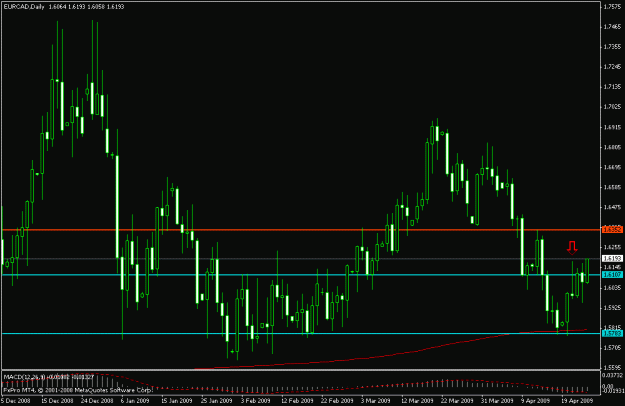The width and height of the screenshot is (625, 406).
Task: Select the cyan 1.5788 price tag
Action: coord(613,333)
